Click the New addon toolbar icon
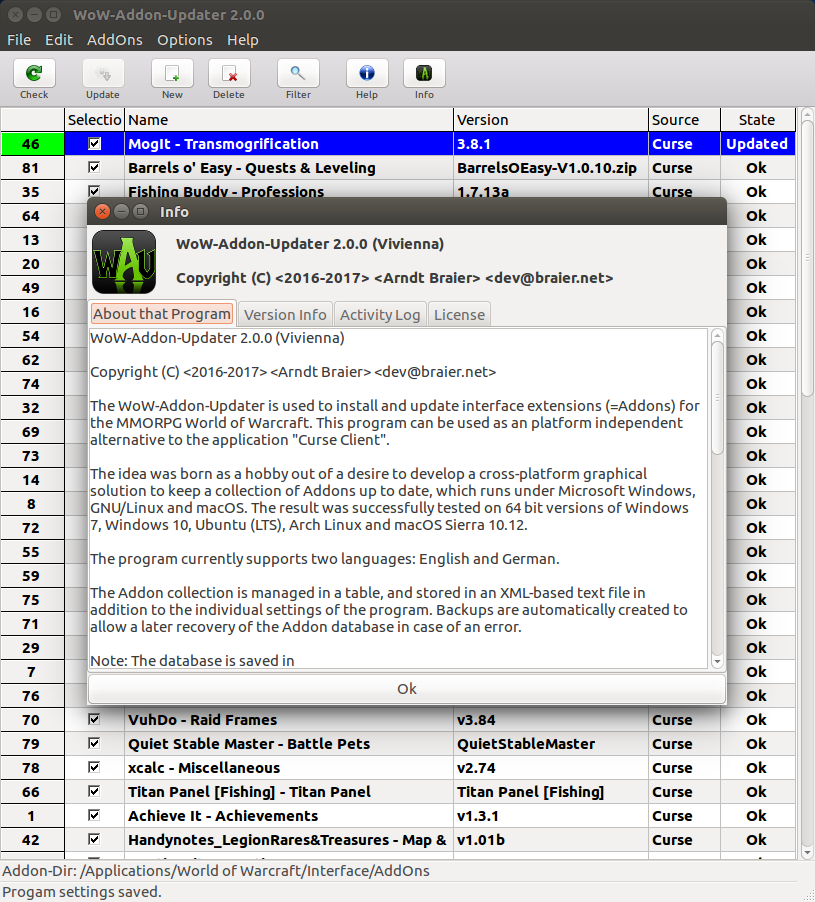 click(172, 74)
